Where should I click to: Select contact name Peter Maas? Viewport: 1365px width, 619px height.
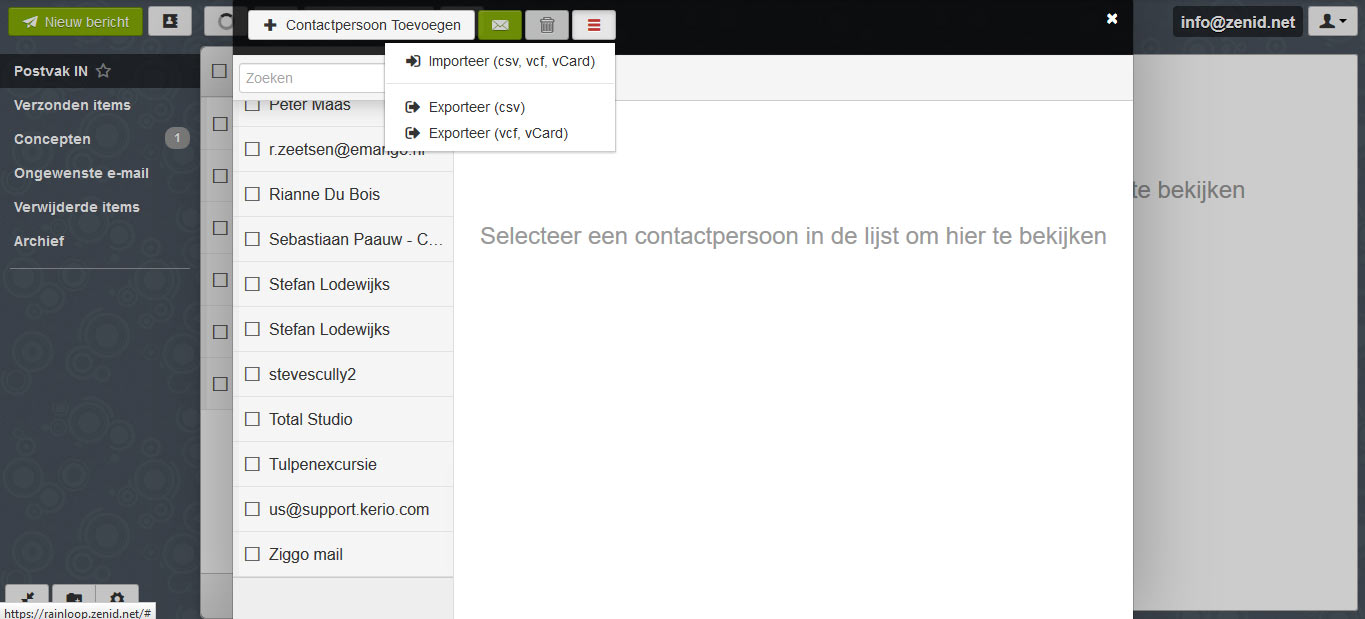pyautogui.click(x=309, y=105)
